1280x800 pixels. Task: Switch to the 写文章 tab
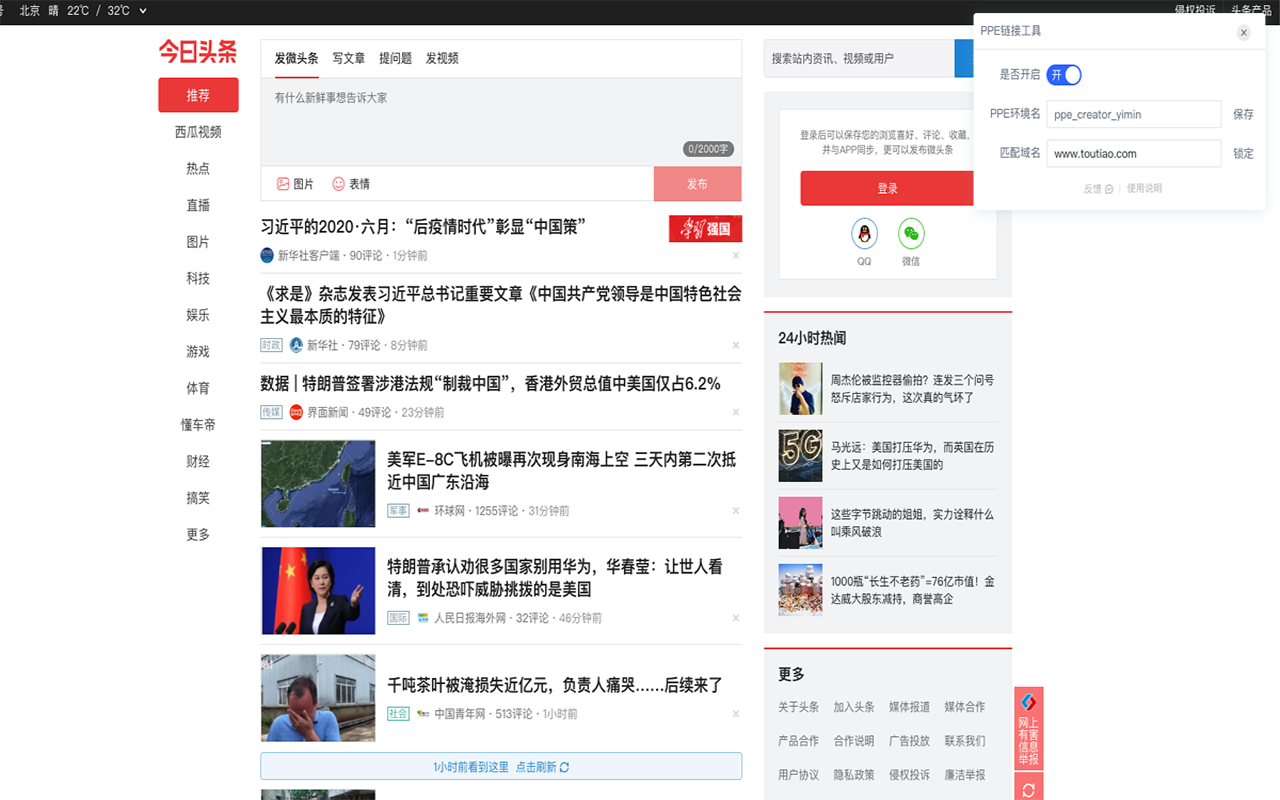pos(348,58)
